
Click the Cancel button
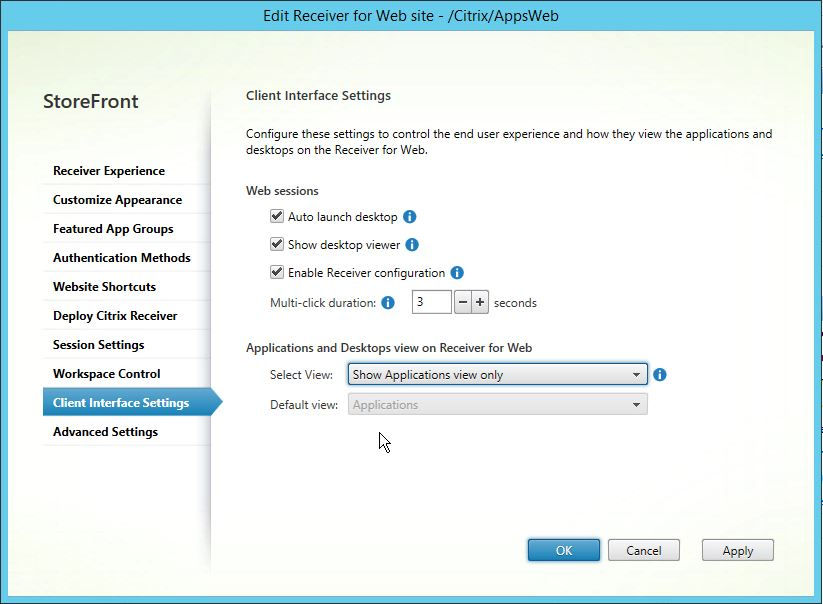tap(643, 550)
